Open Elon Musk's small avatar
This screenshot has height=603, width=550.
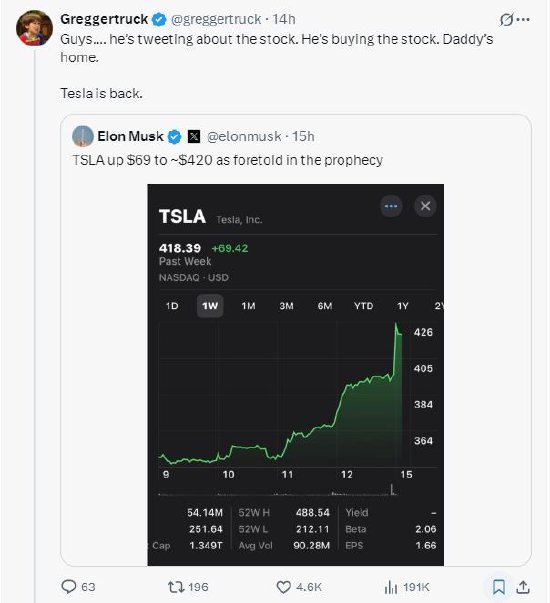coord(83,136)
